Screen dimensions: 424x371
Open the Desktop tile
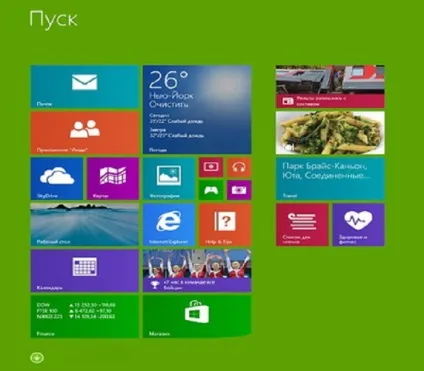(x=85, y=225)
